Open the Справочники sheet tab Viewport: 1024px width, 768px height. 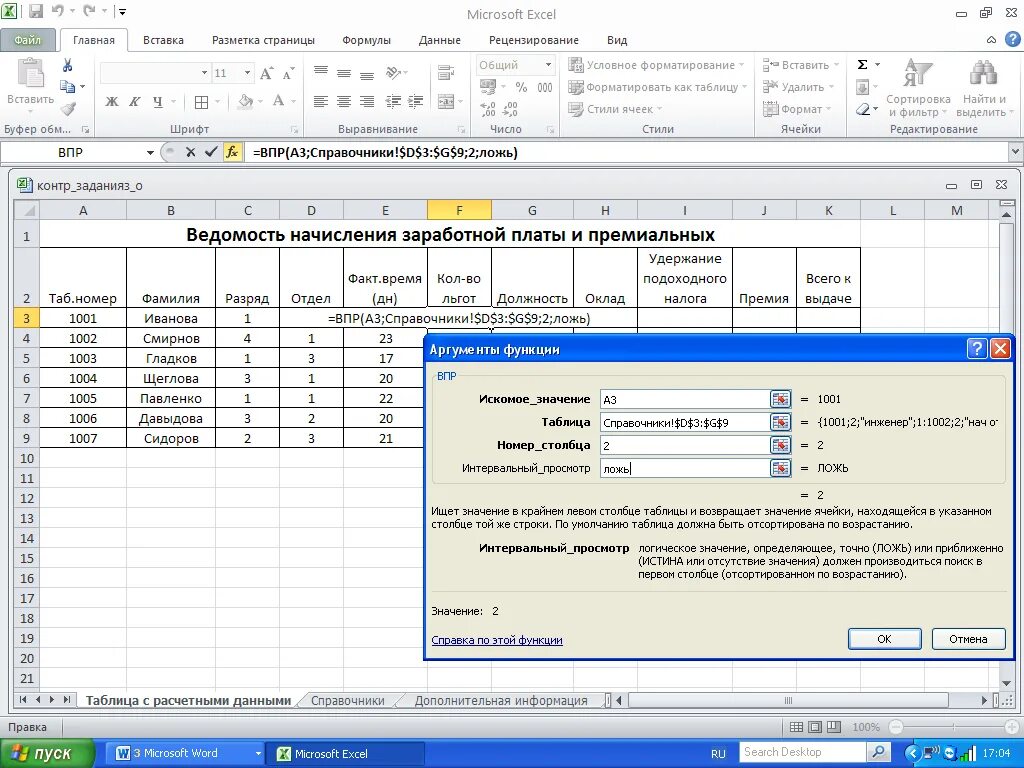(x=347, y=701)
